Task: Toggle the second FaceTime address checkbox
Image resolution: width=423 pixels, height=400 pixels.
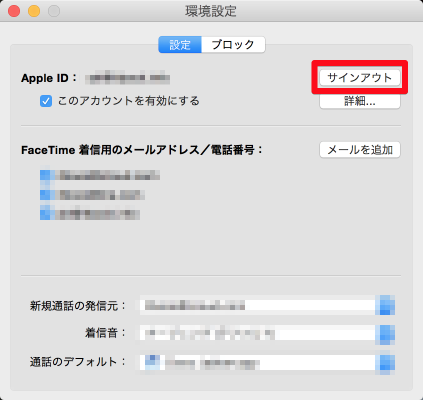Action: [x=45, y=195]
